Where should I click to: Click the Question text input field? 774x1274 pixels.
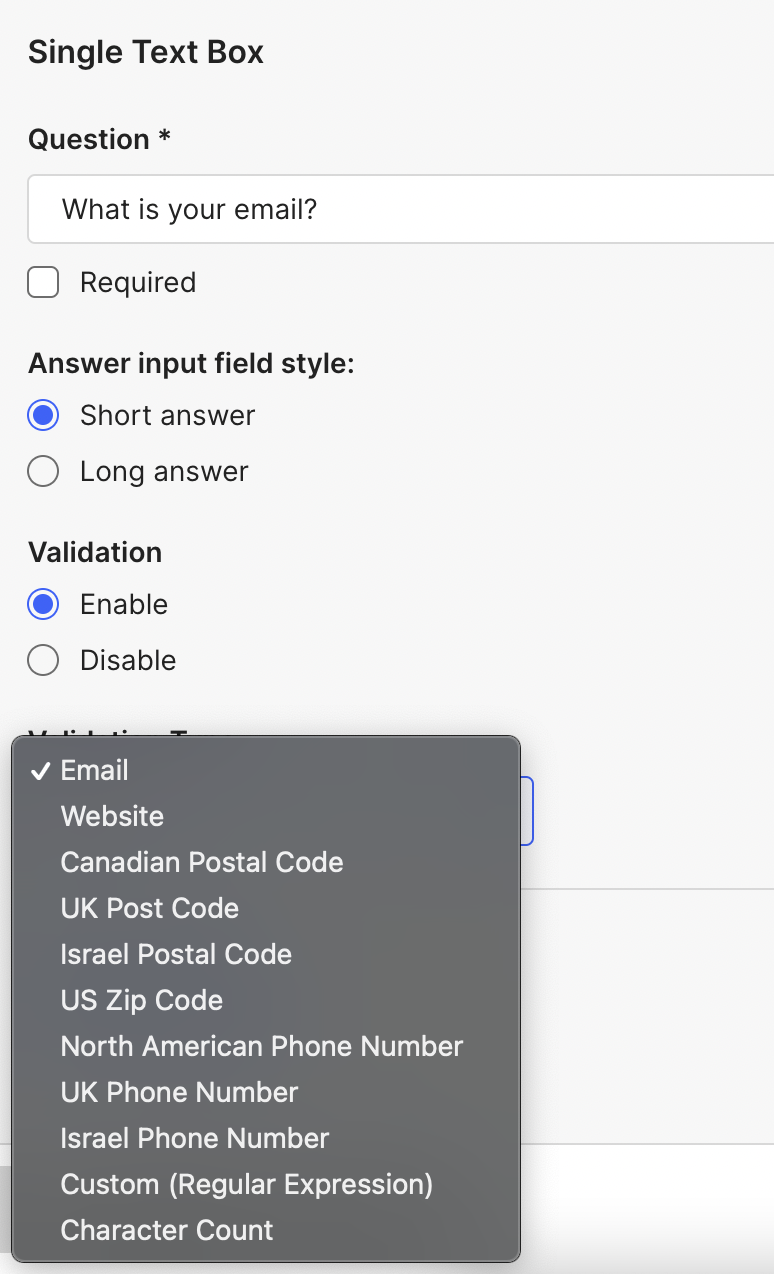coord(400,210)
